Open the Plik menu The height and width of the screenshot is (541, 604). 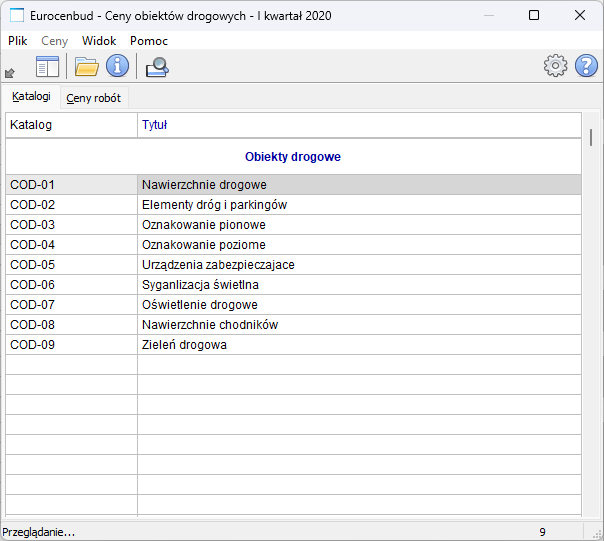pyautogui.click(x=18, y=41)
